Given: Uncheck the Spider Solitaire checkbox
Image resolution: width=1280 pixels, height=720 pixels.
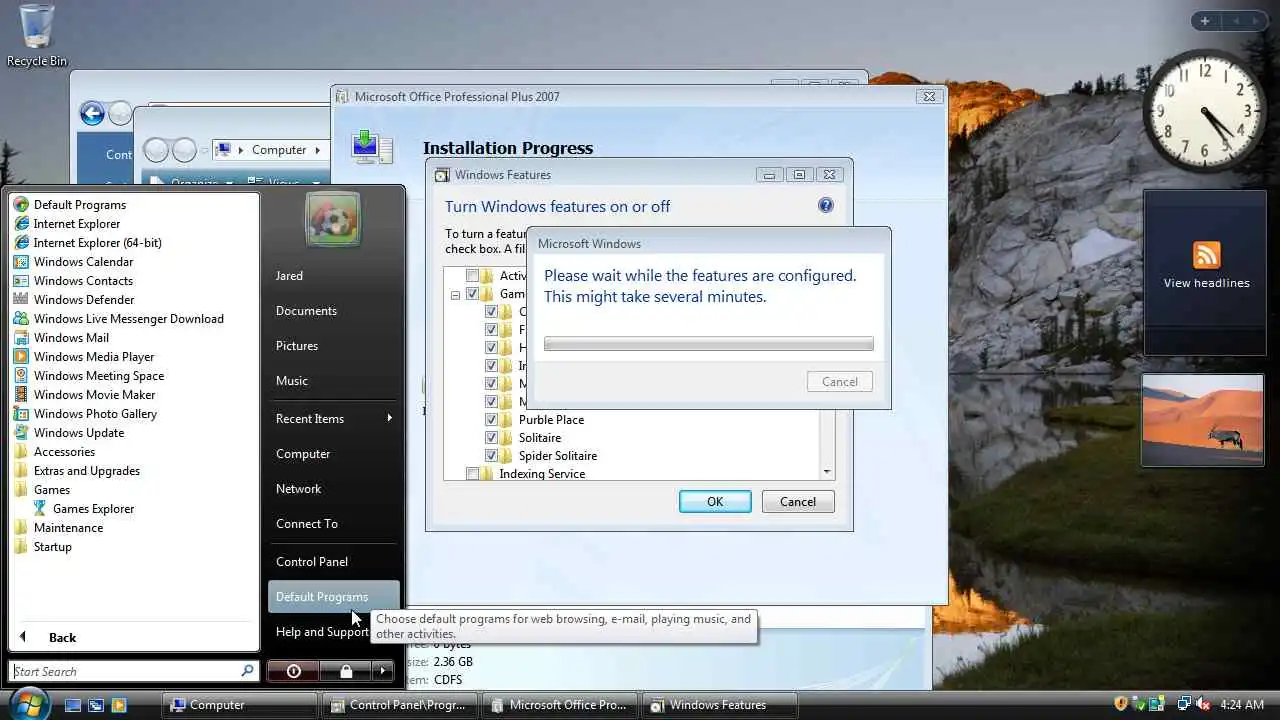Looking at the screenshot, I should pos(491,456).
